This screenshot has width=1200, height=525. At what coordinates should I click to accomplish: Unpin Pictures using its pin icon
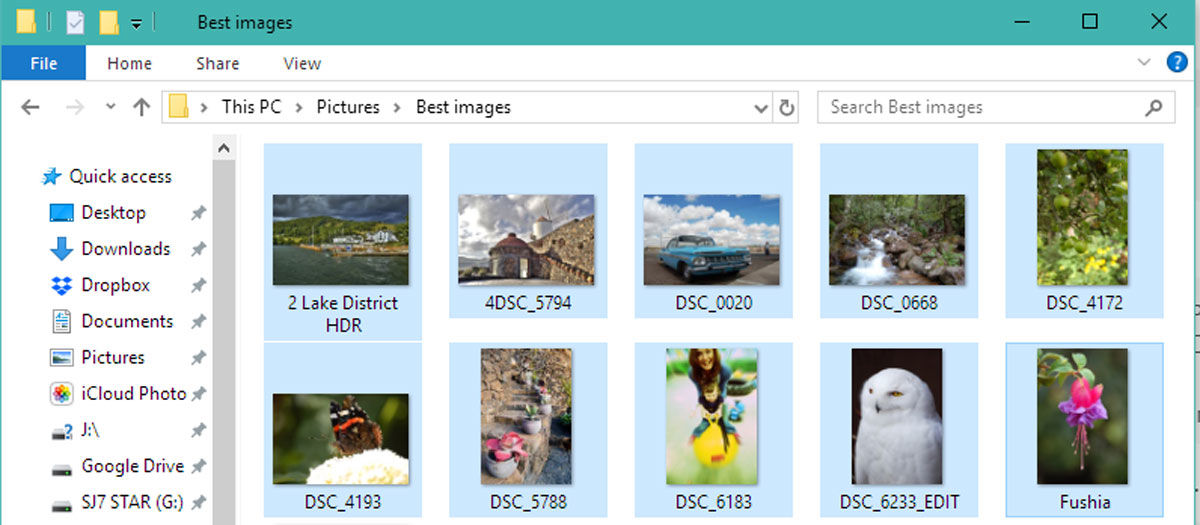[x=198, y=357]
